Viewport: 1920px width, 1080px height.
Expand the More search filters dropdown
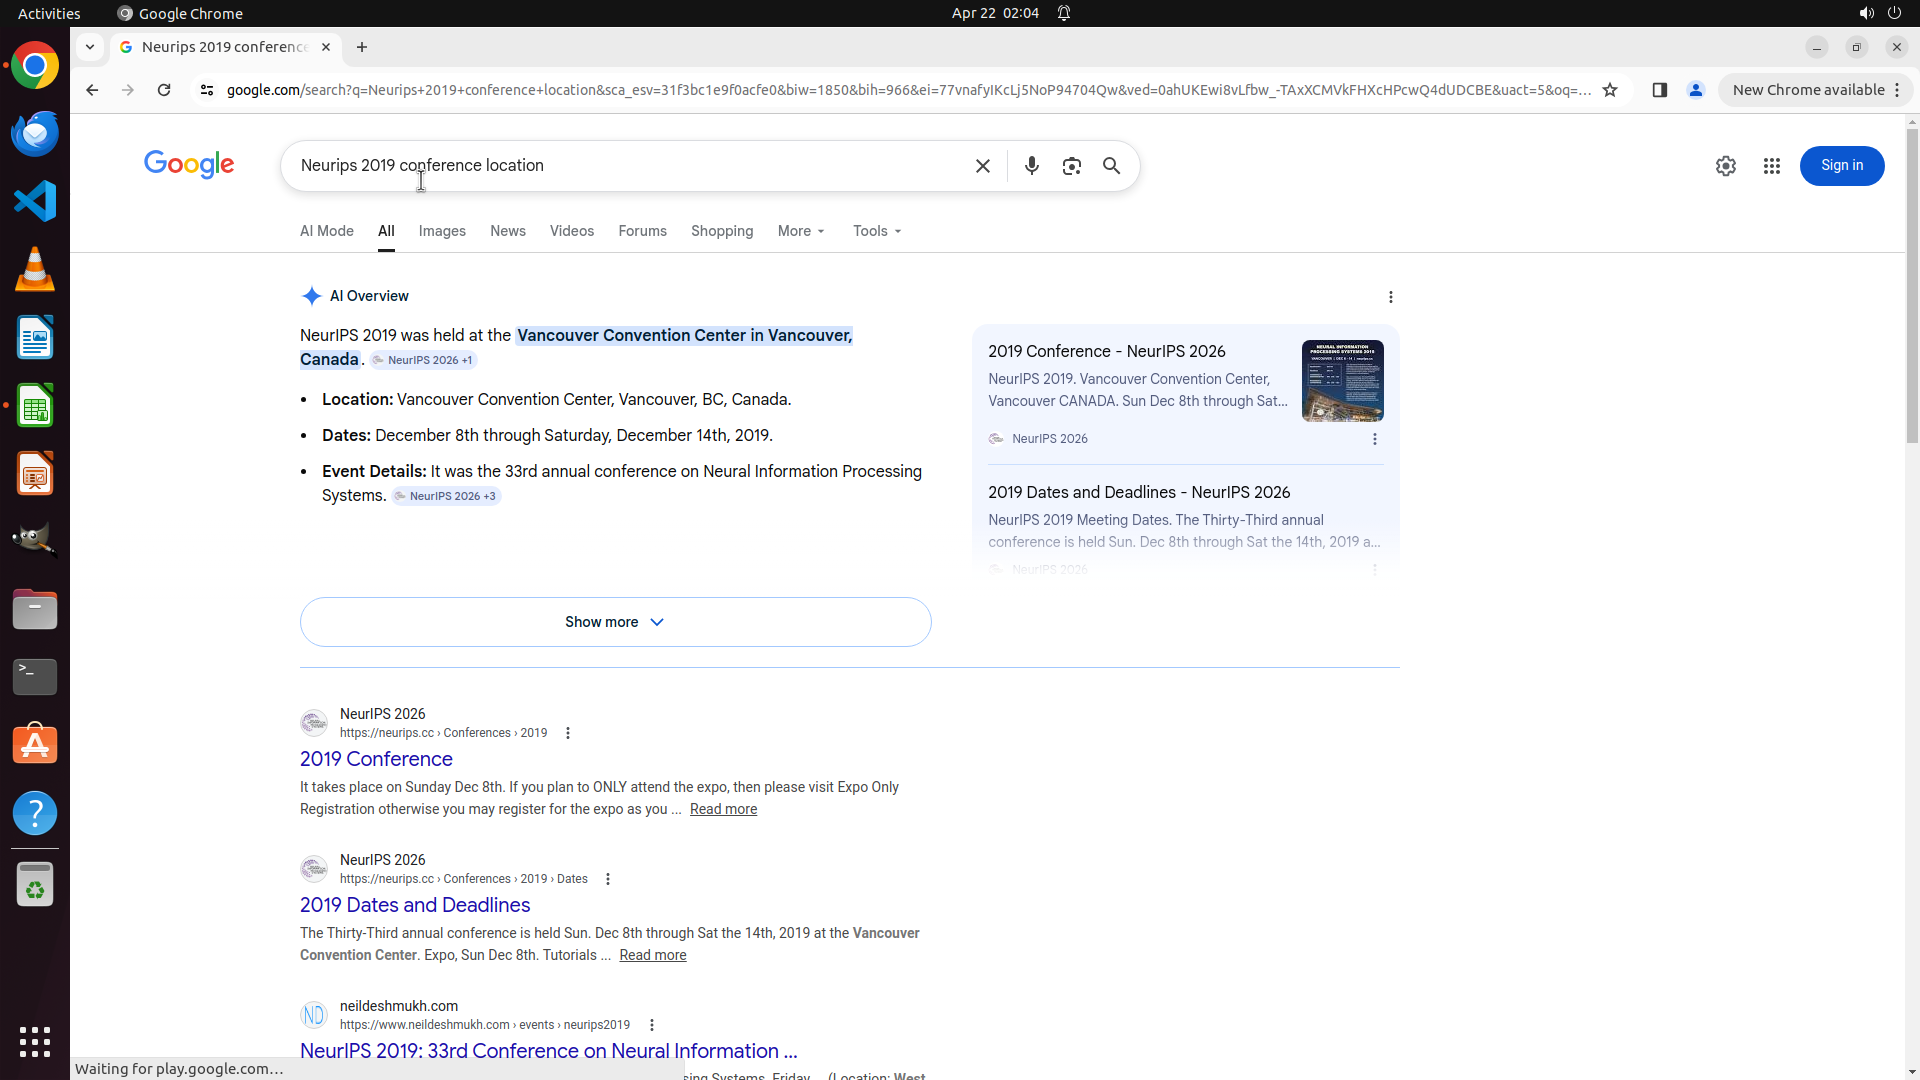[801, 231]
